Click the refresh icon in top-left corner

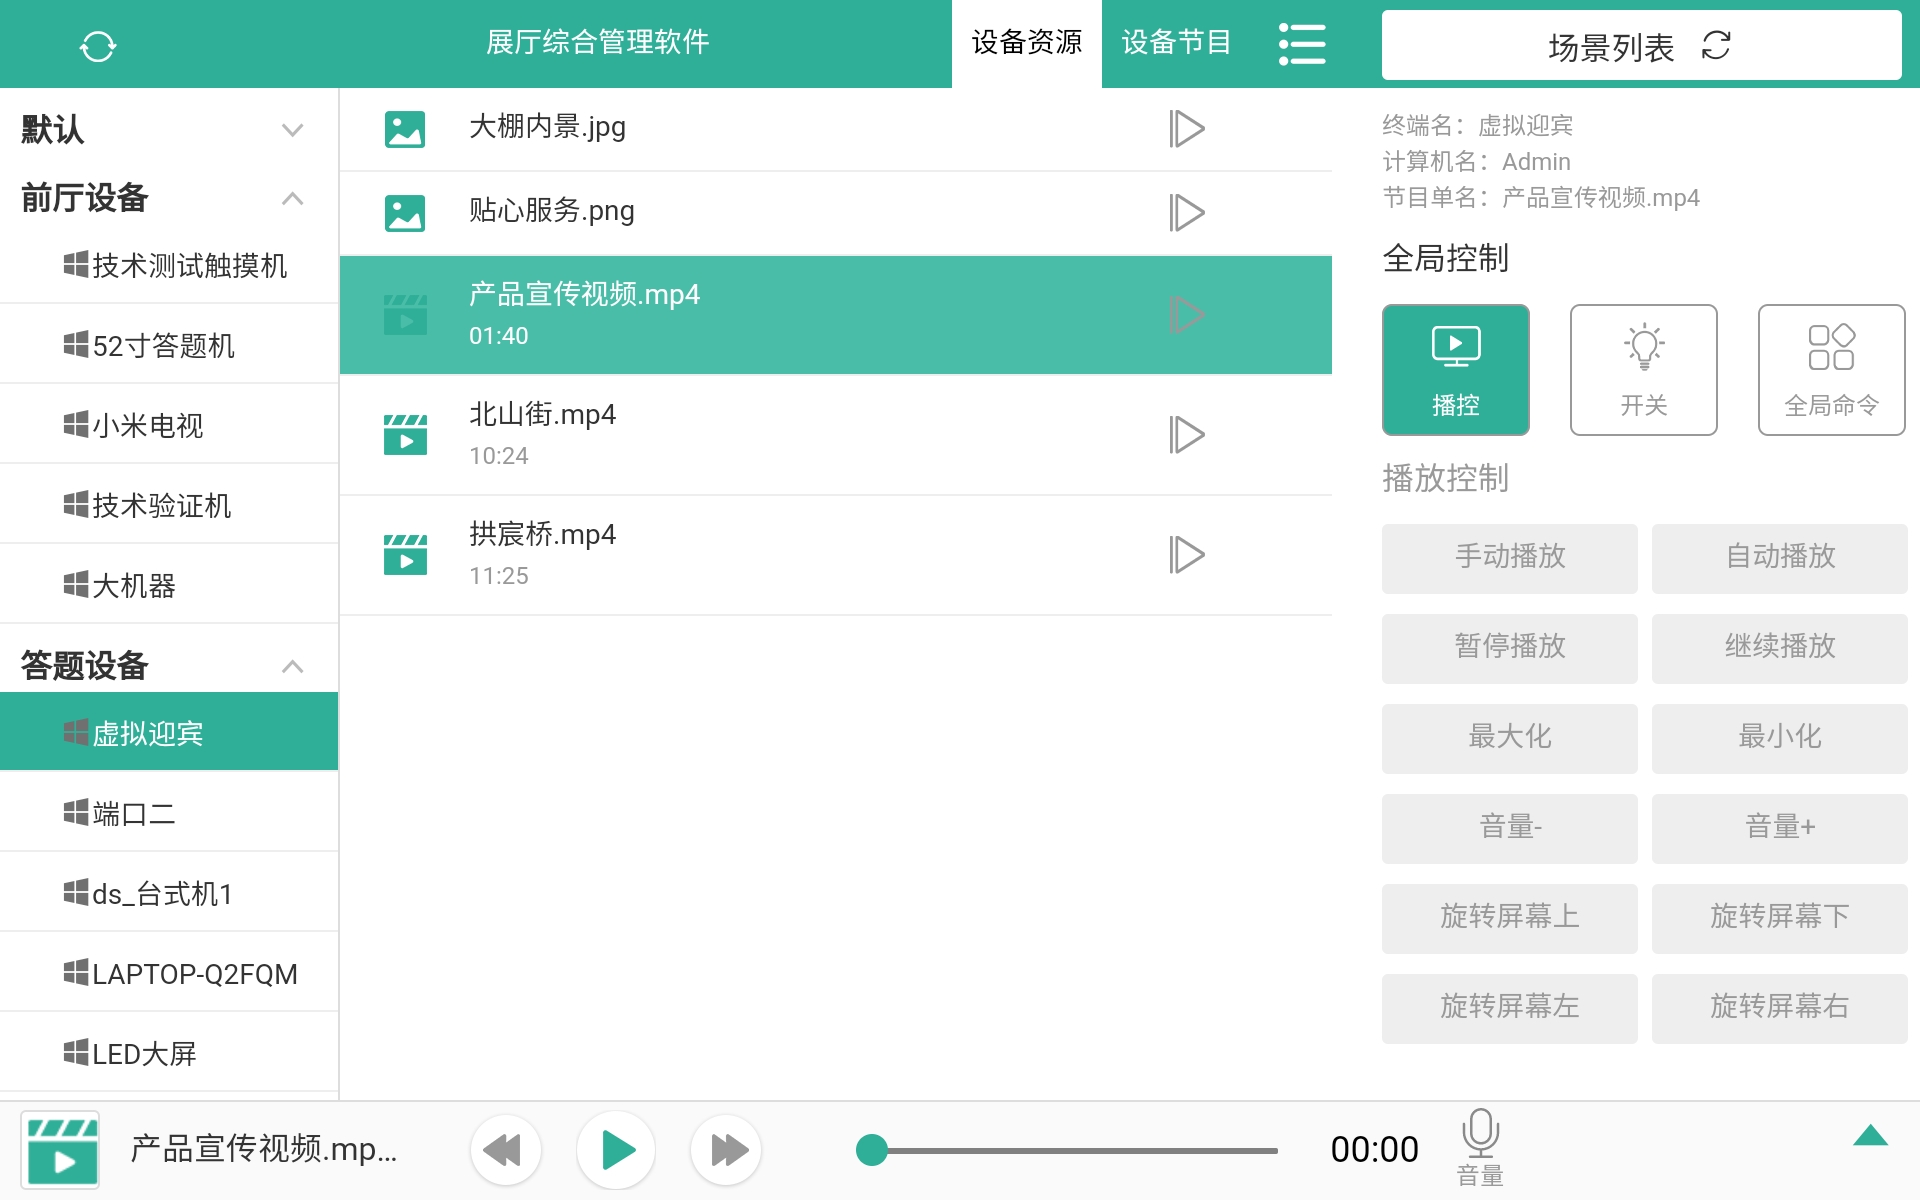pyautogui.click(x=99, y=44)
